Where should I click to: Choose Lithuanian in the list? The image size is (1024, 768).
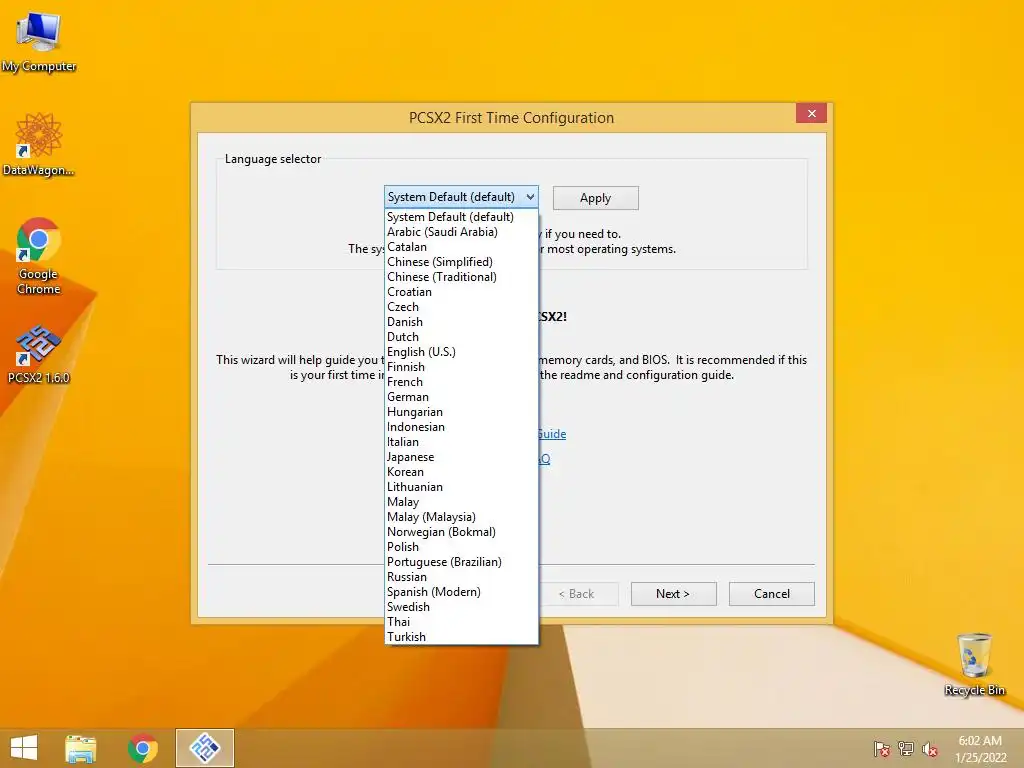coord(461,487)
